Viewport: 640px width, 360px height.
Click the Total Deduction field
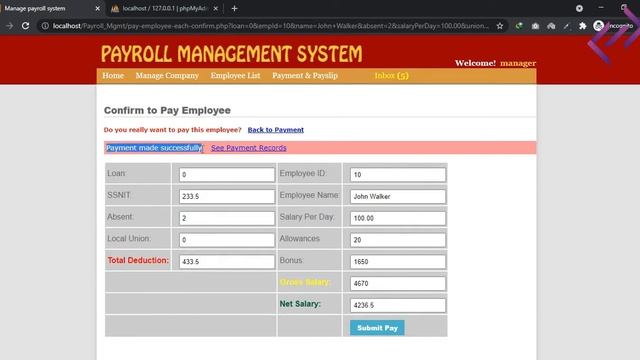click(x=227, y=262)
